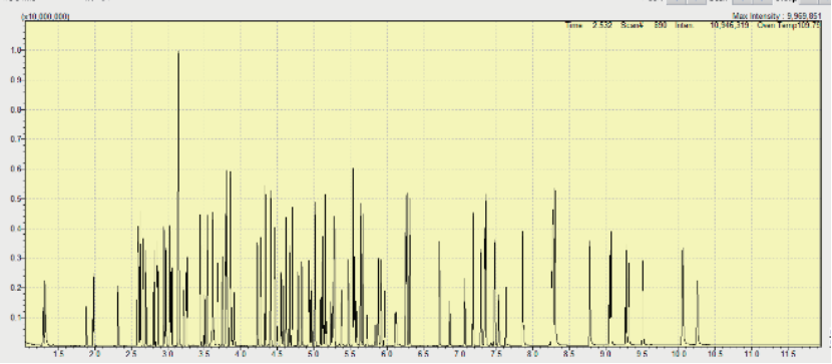Select the first peak near 1.3 minutes
This screenshot has height=364, width=832.
(45, 313)
